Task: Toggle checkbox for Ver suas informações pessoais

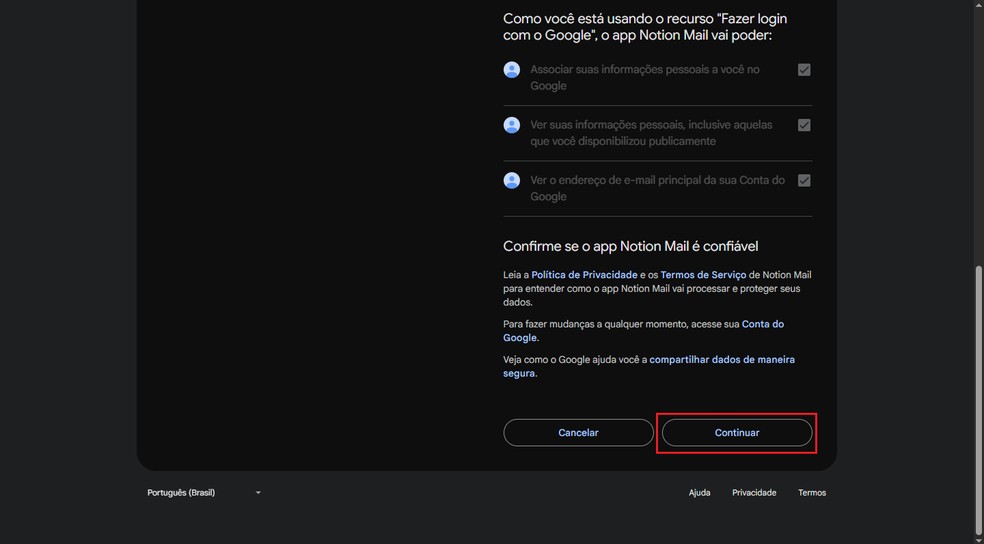Action: [804, 125]
